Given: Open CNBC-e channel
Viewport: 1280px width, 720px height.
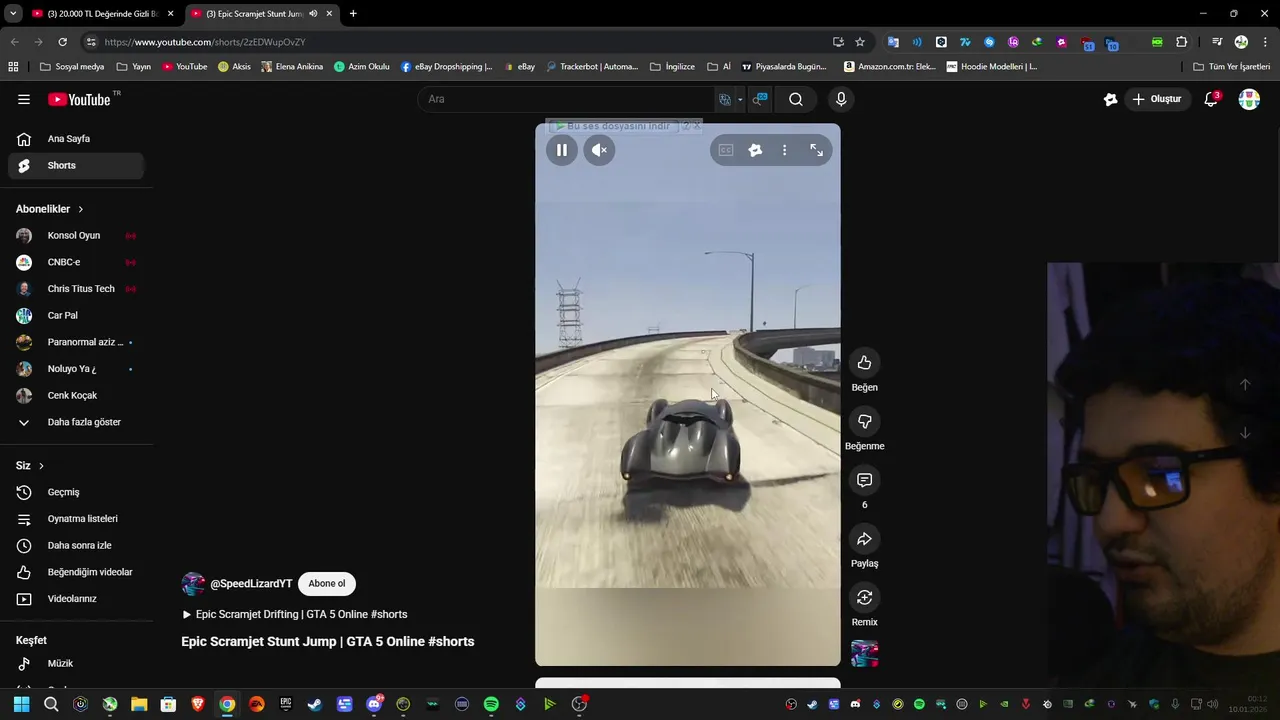Looking at the screenshot, I should (76, 262).
